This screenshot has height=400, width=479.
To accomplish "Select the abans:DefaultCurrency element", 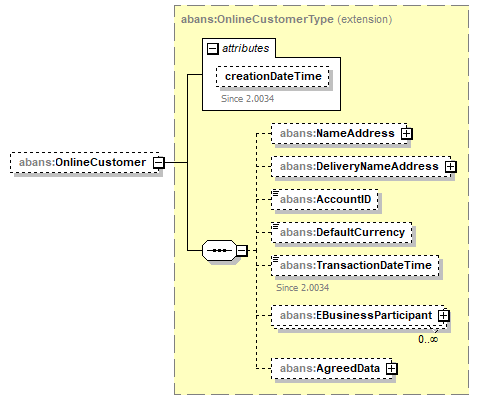I will click(342, 232).
